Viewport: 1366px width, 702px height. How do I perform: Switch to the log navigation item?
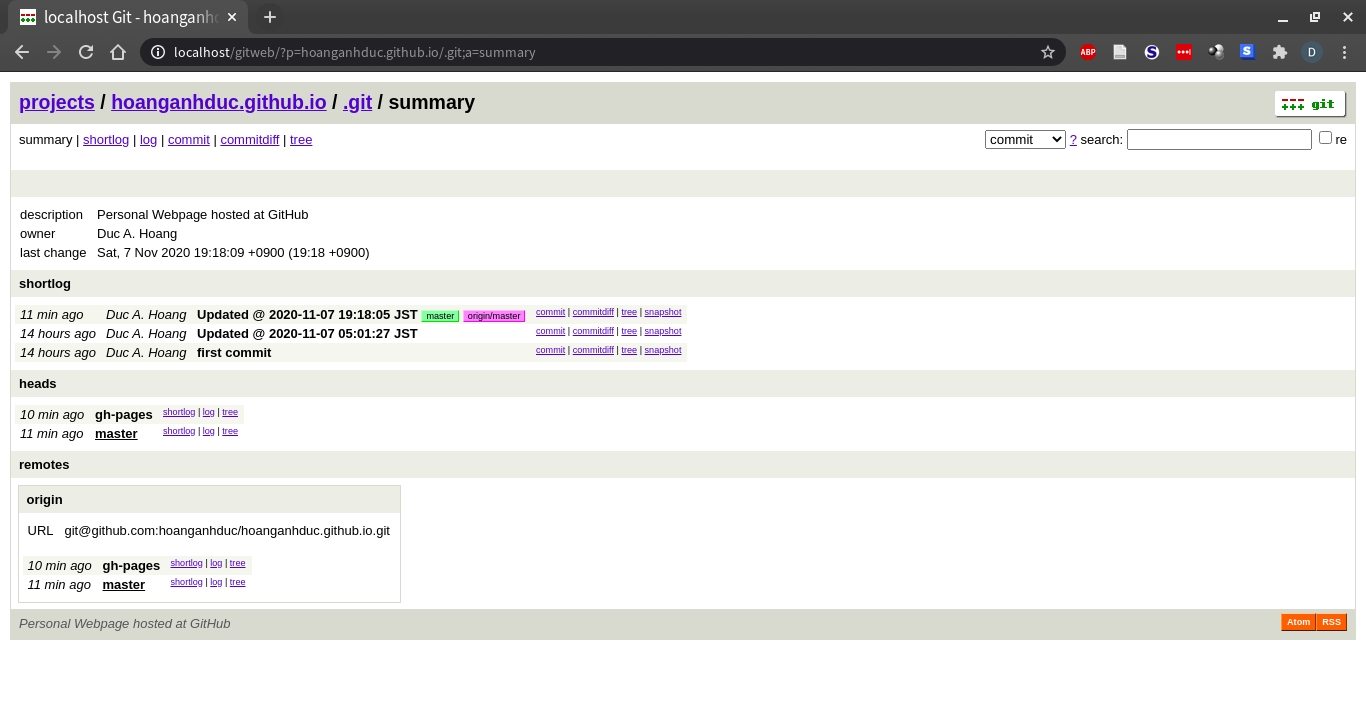pos(148,140)
